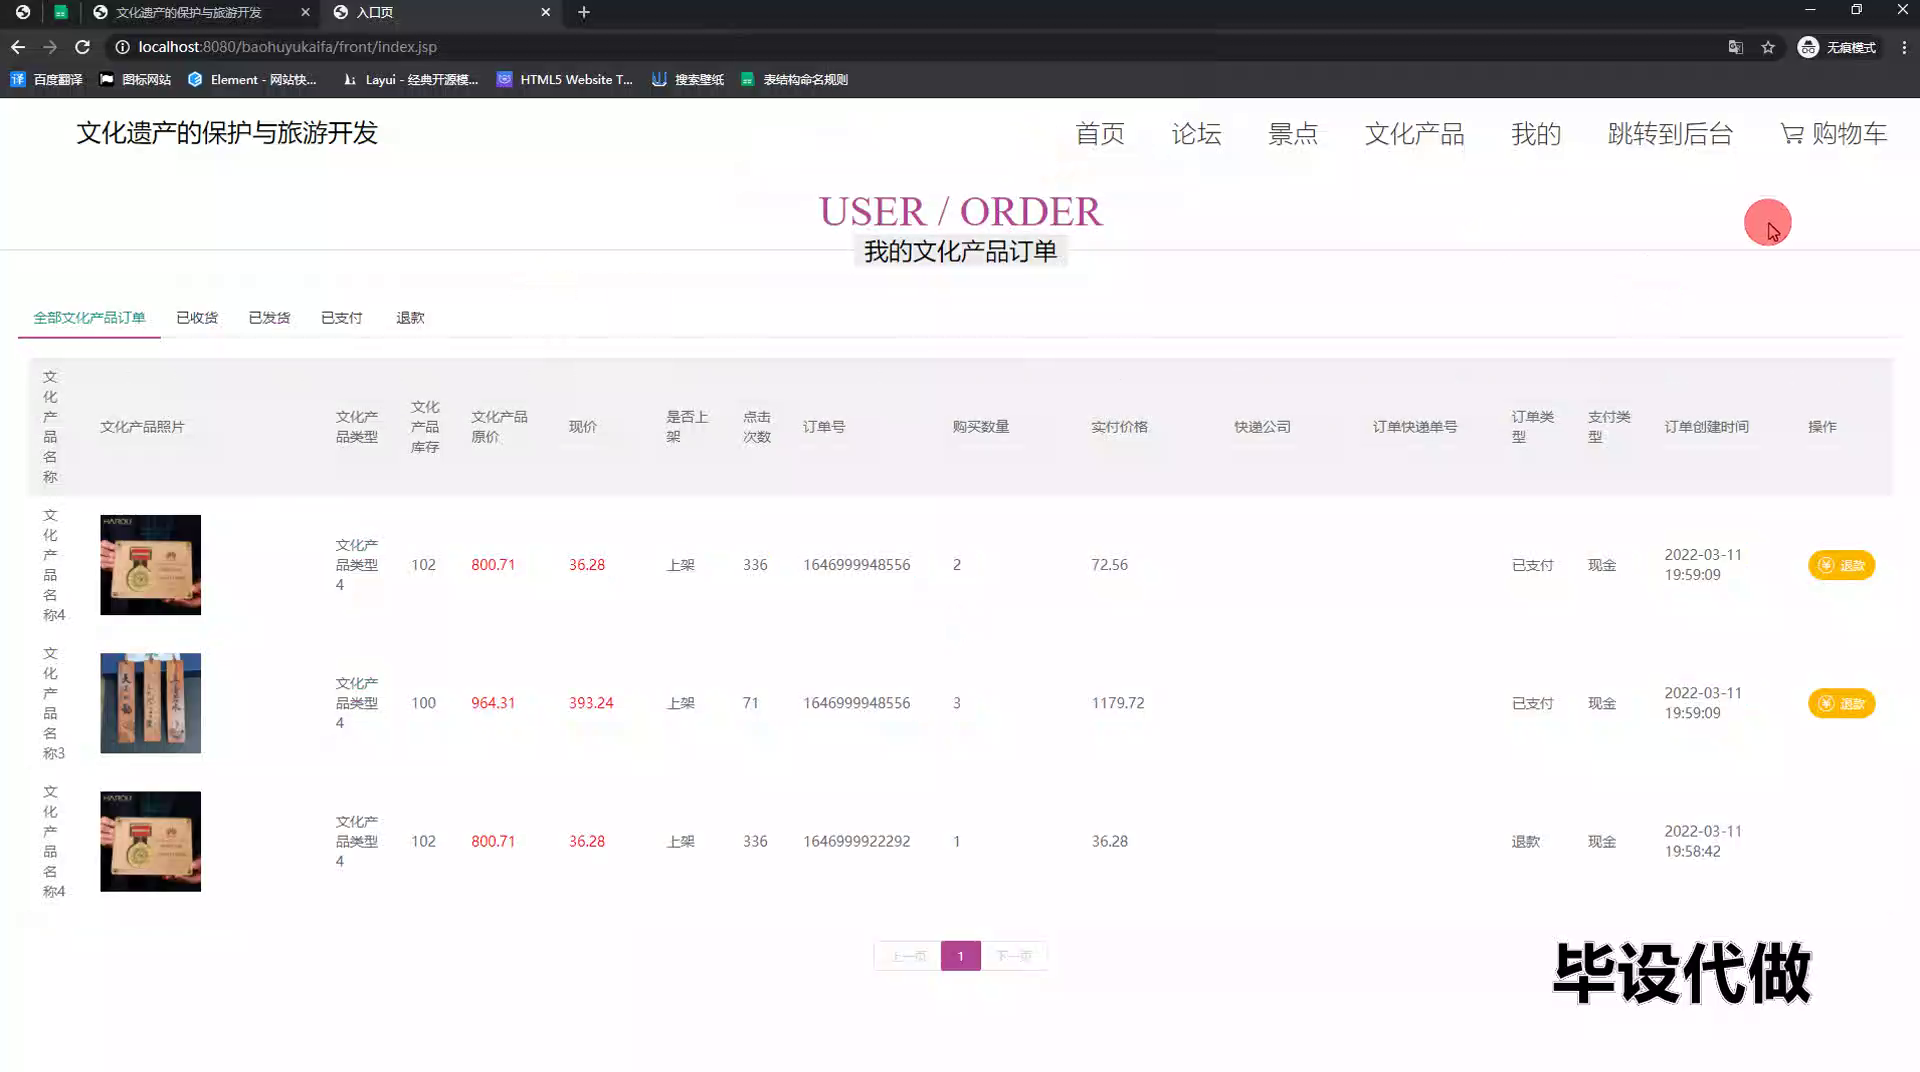Click order number 1646999922292
The image size is (1920, 1072).
click(856, 842)
